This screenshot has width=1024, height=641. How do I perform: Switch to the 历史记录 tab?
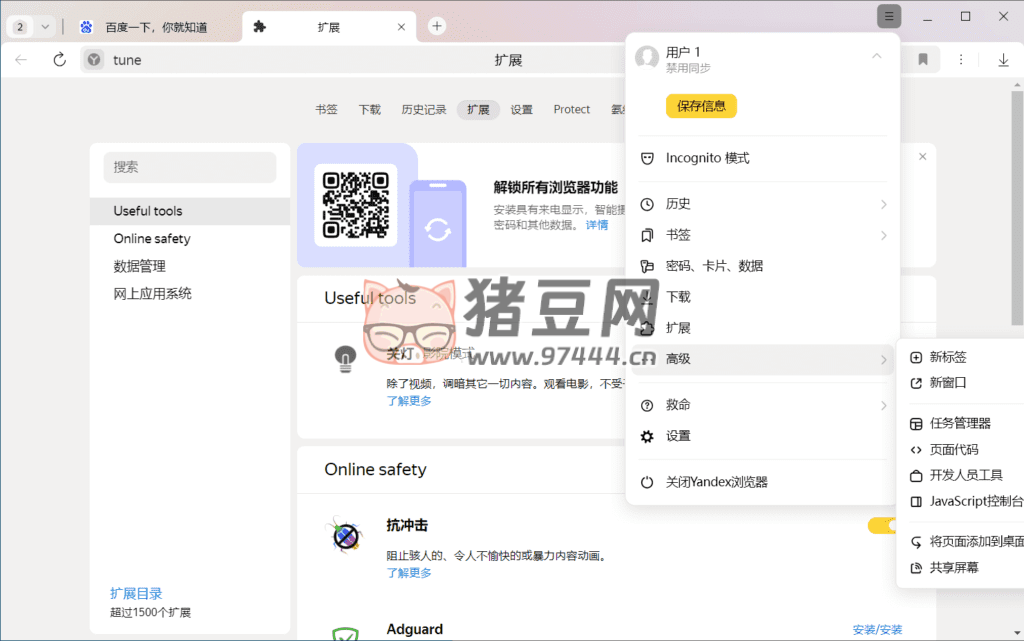click(423, 110)
